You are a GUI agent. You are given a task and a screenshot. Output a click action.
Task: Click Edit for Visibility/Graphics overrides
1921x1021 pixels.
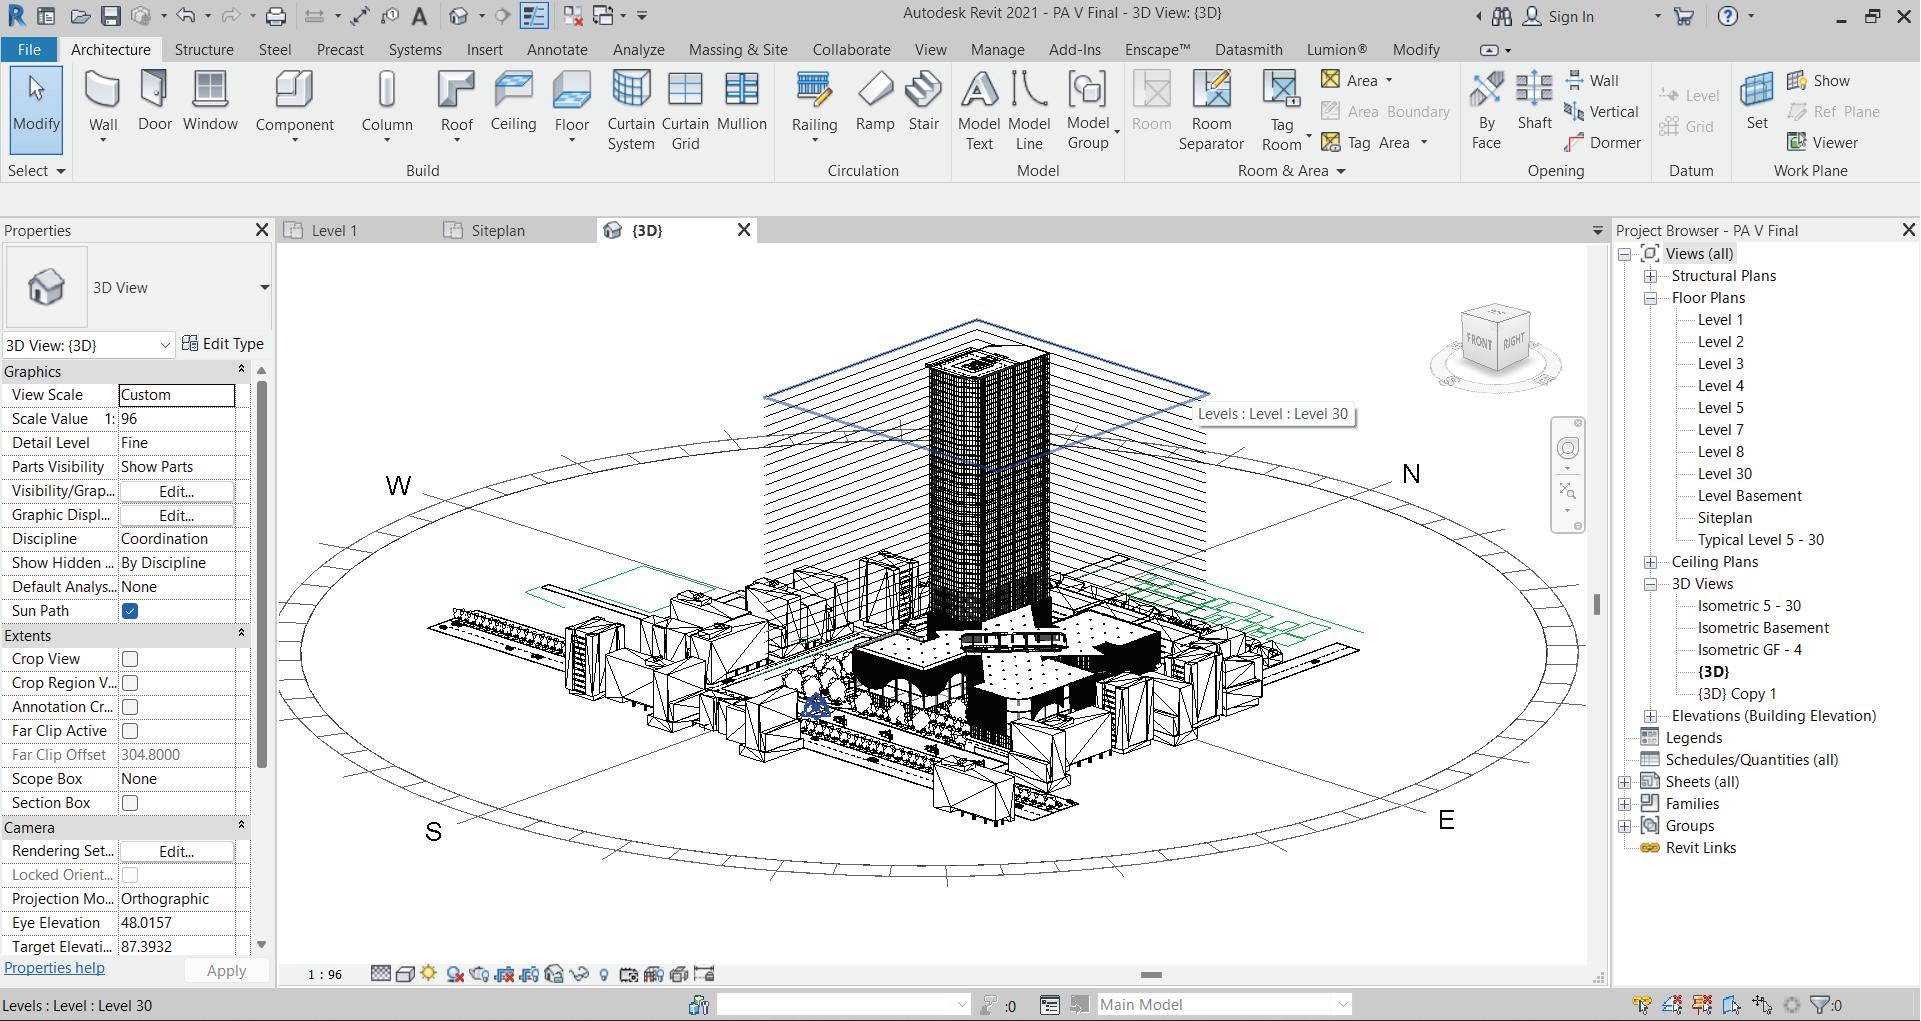tap(176, 491)
